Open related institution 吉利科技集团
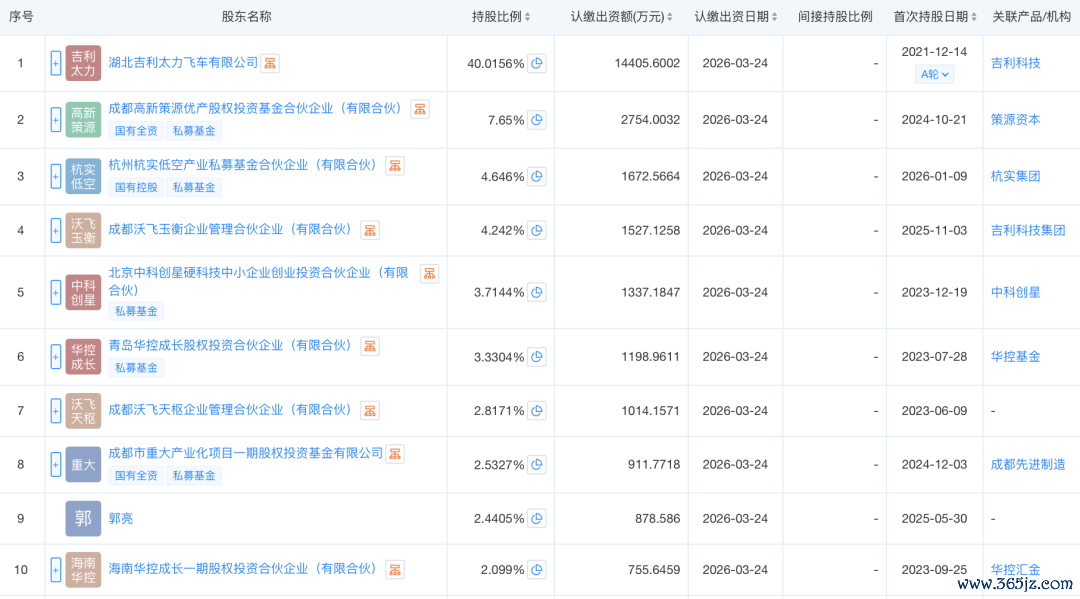1080x599 pixels. click(x=1028, y=230)
